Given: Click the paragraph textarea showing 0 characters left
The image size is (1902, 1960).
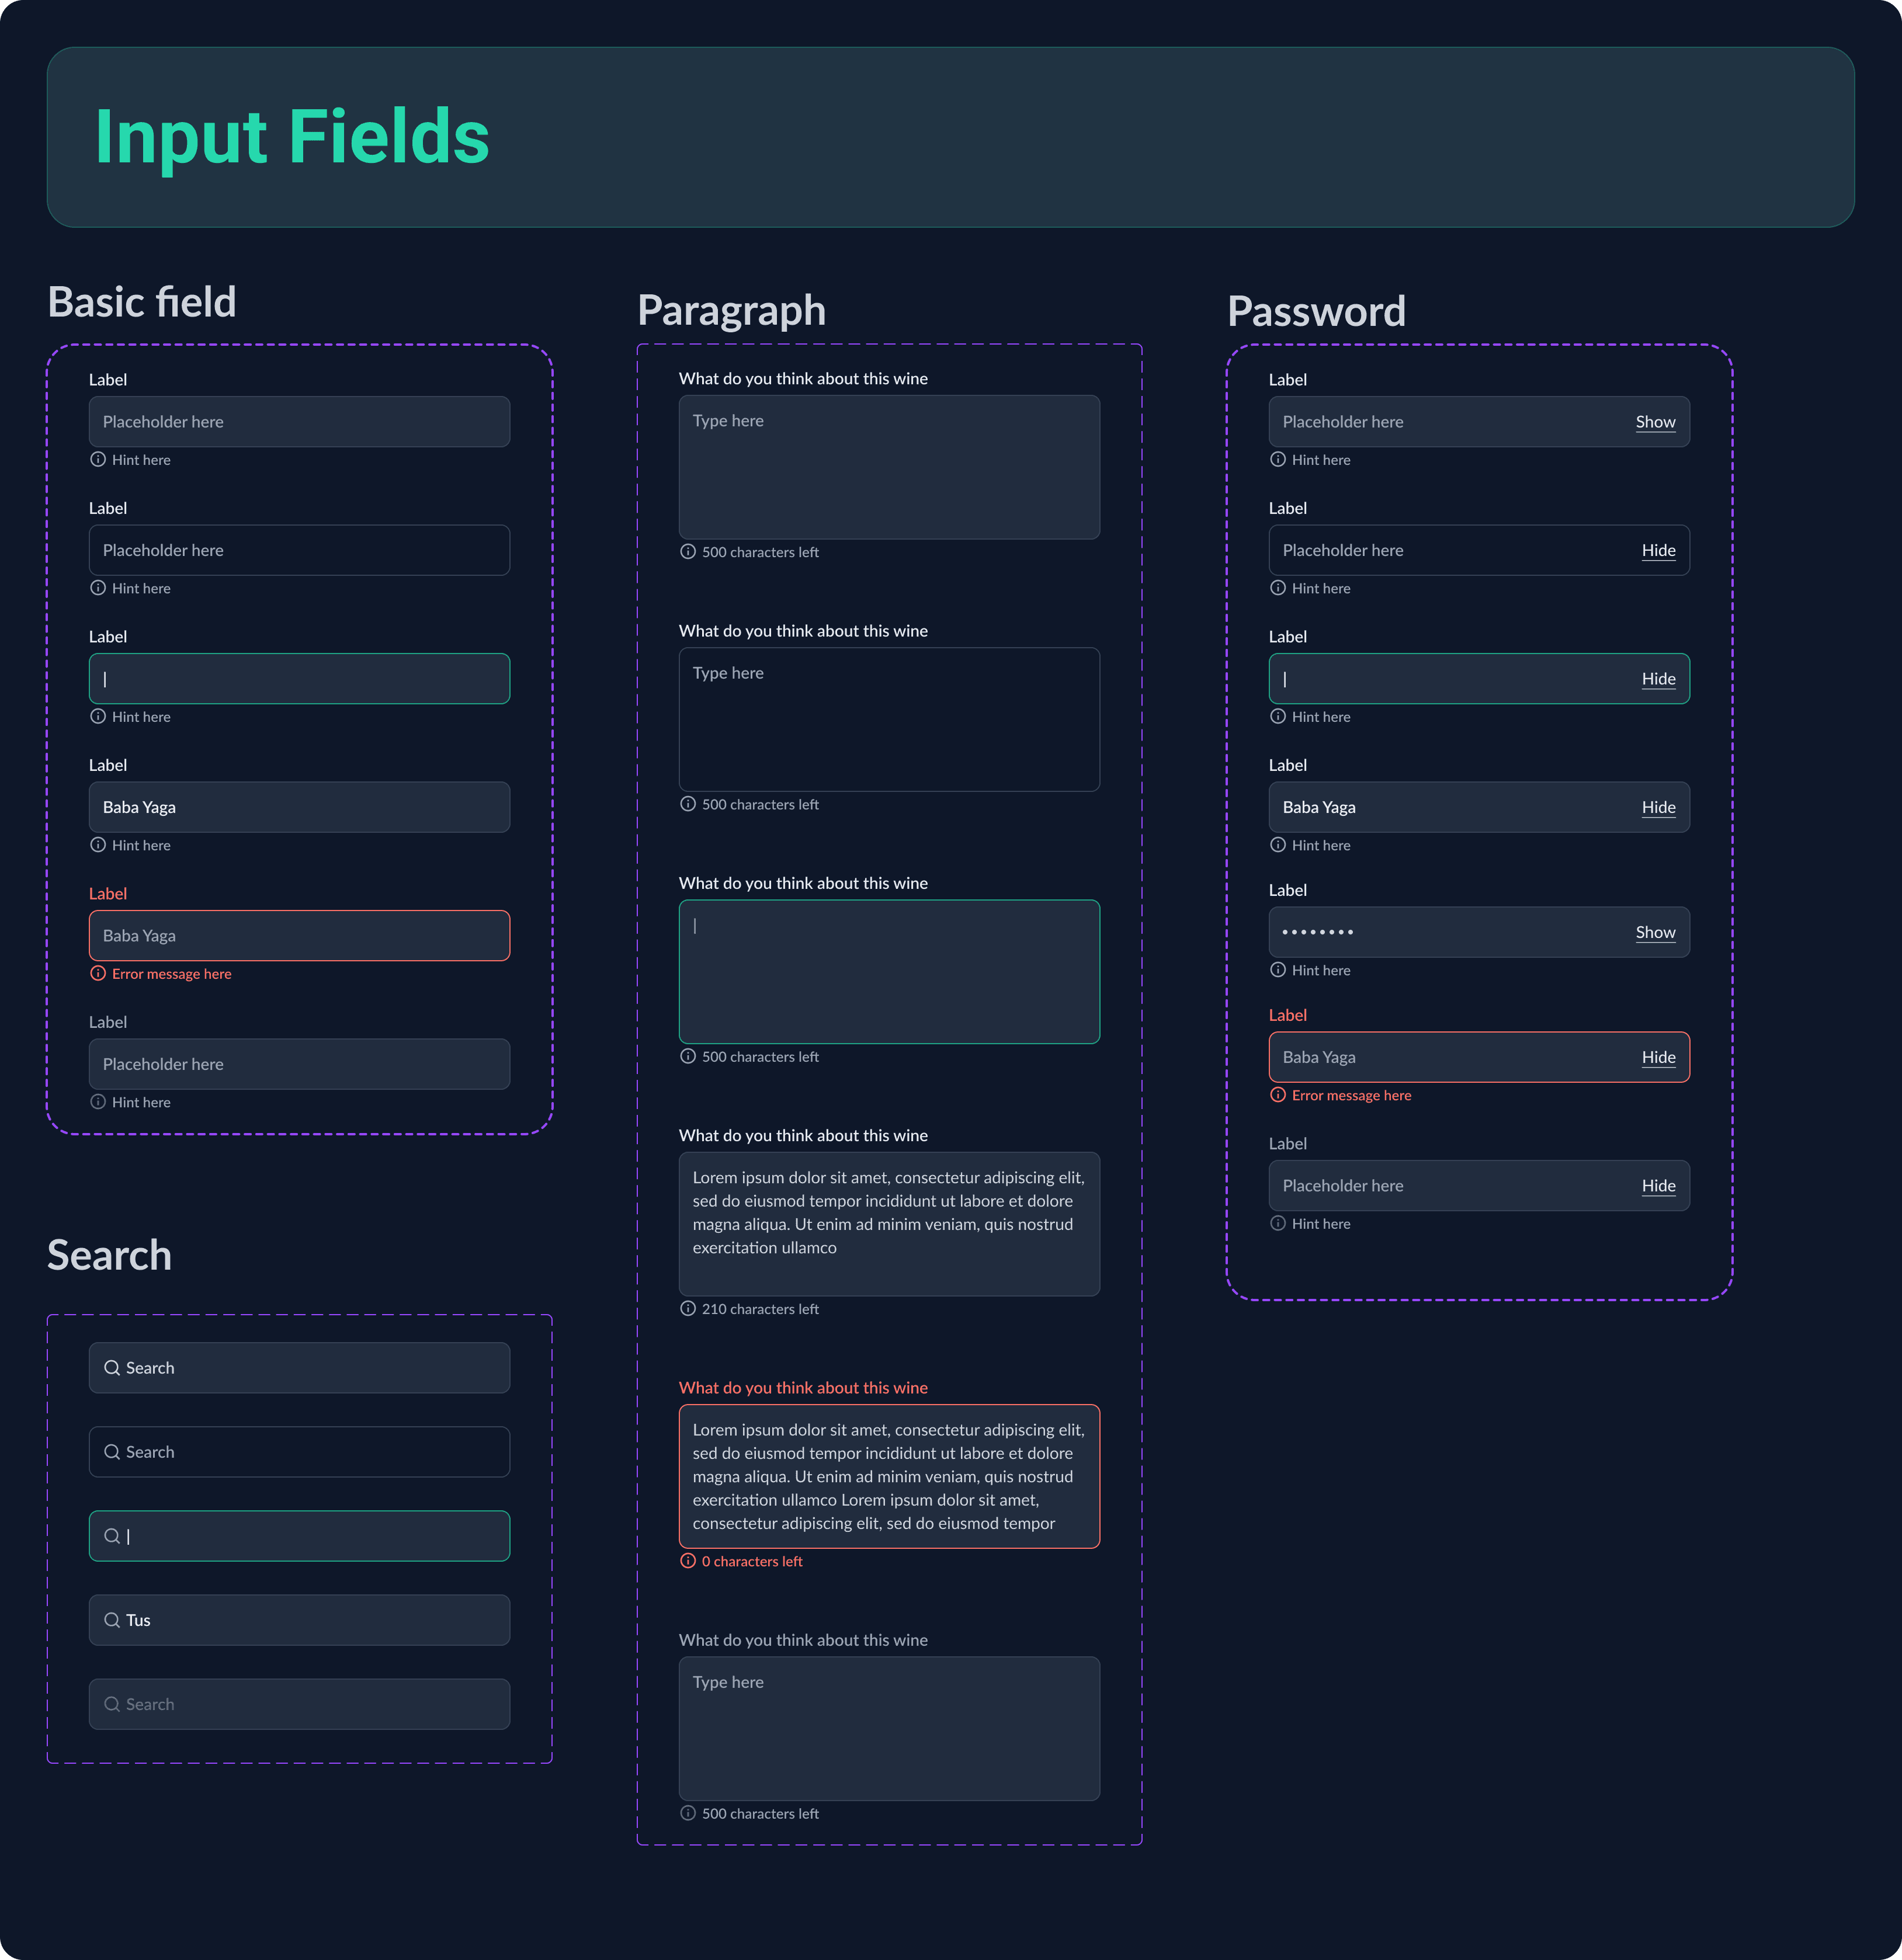Looking at the screenshot, I should point(889,1476).
